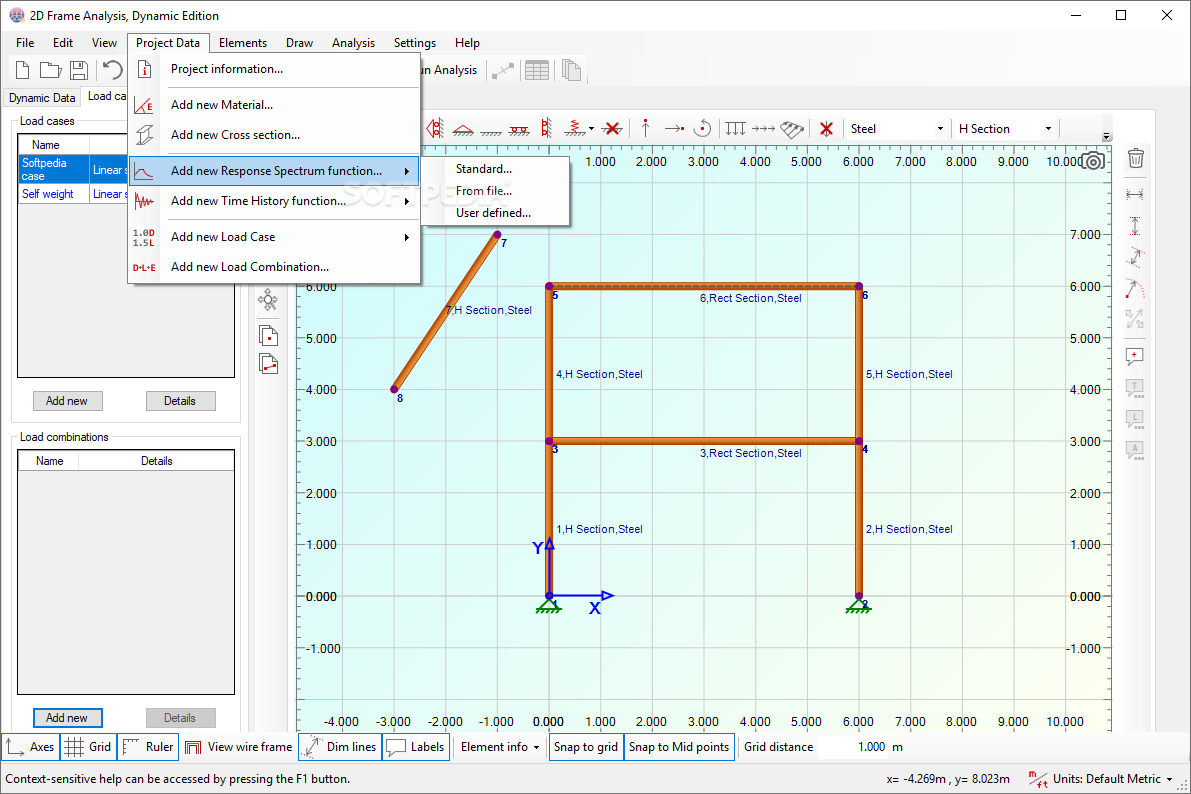Viewport: 1191px width, 794px height.
Task: Select the vertical roller support icon
Action: [546, 128]
